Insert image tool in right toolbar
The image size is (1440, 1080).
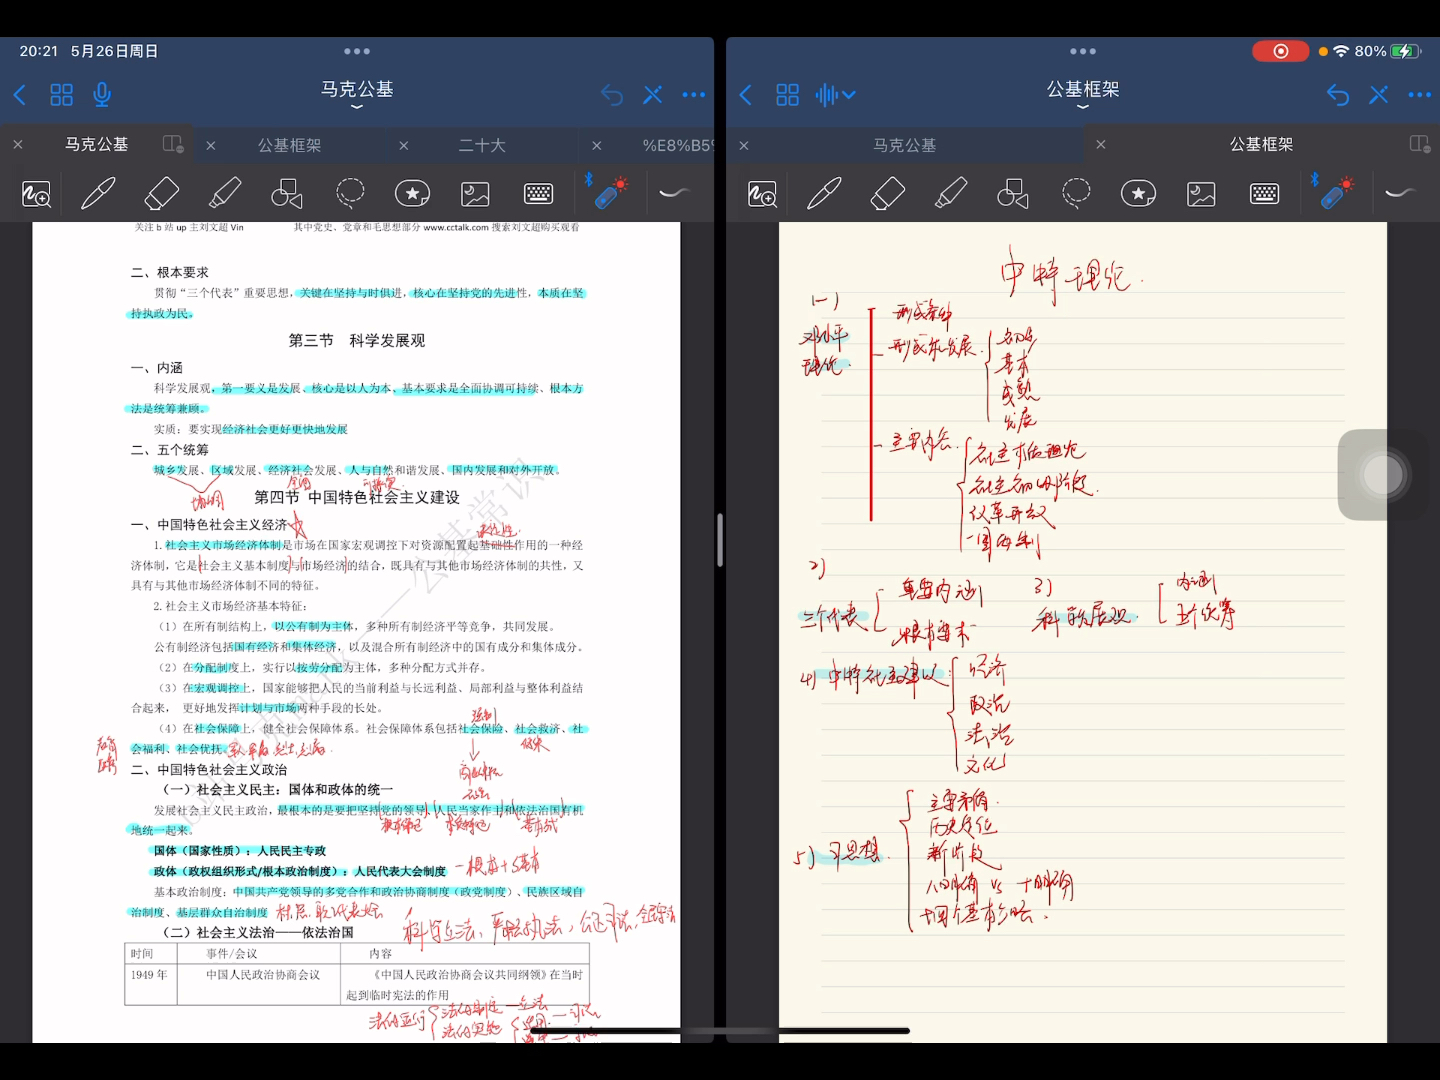click(x=1201, y=193)
